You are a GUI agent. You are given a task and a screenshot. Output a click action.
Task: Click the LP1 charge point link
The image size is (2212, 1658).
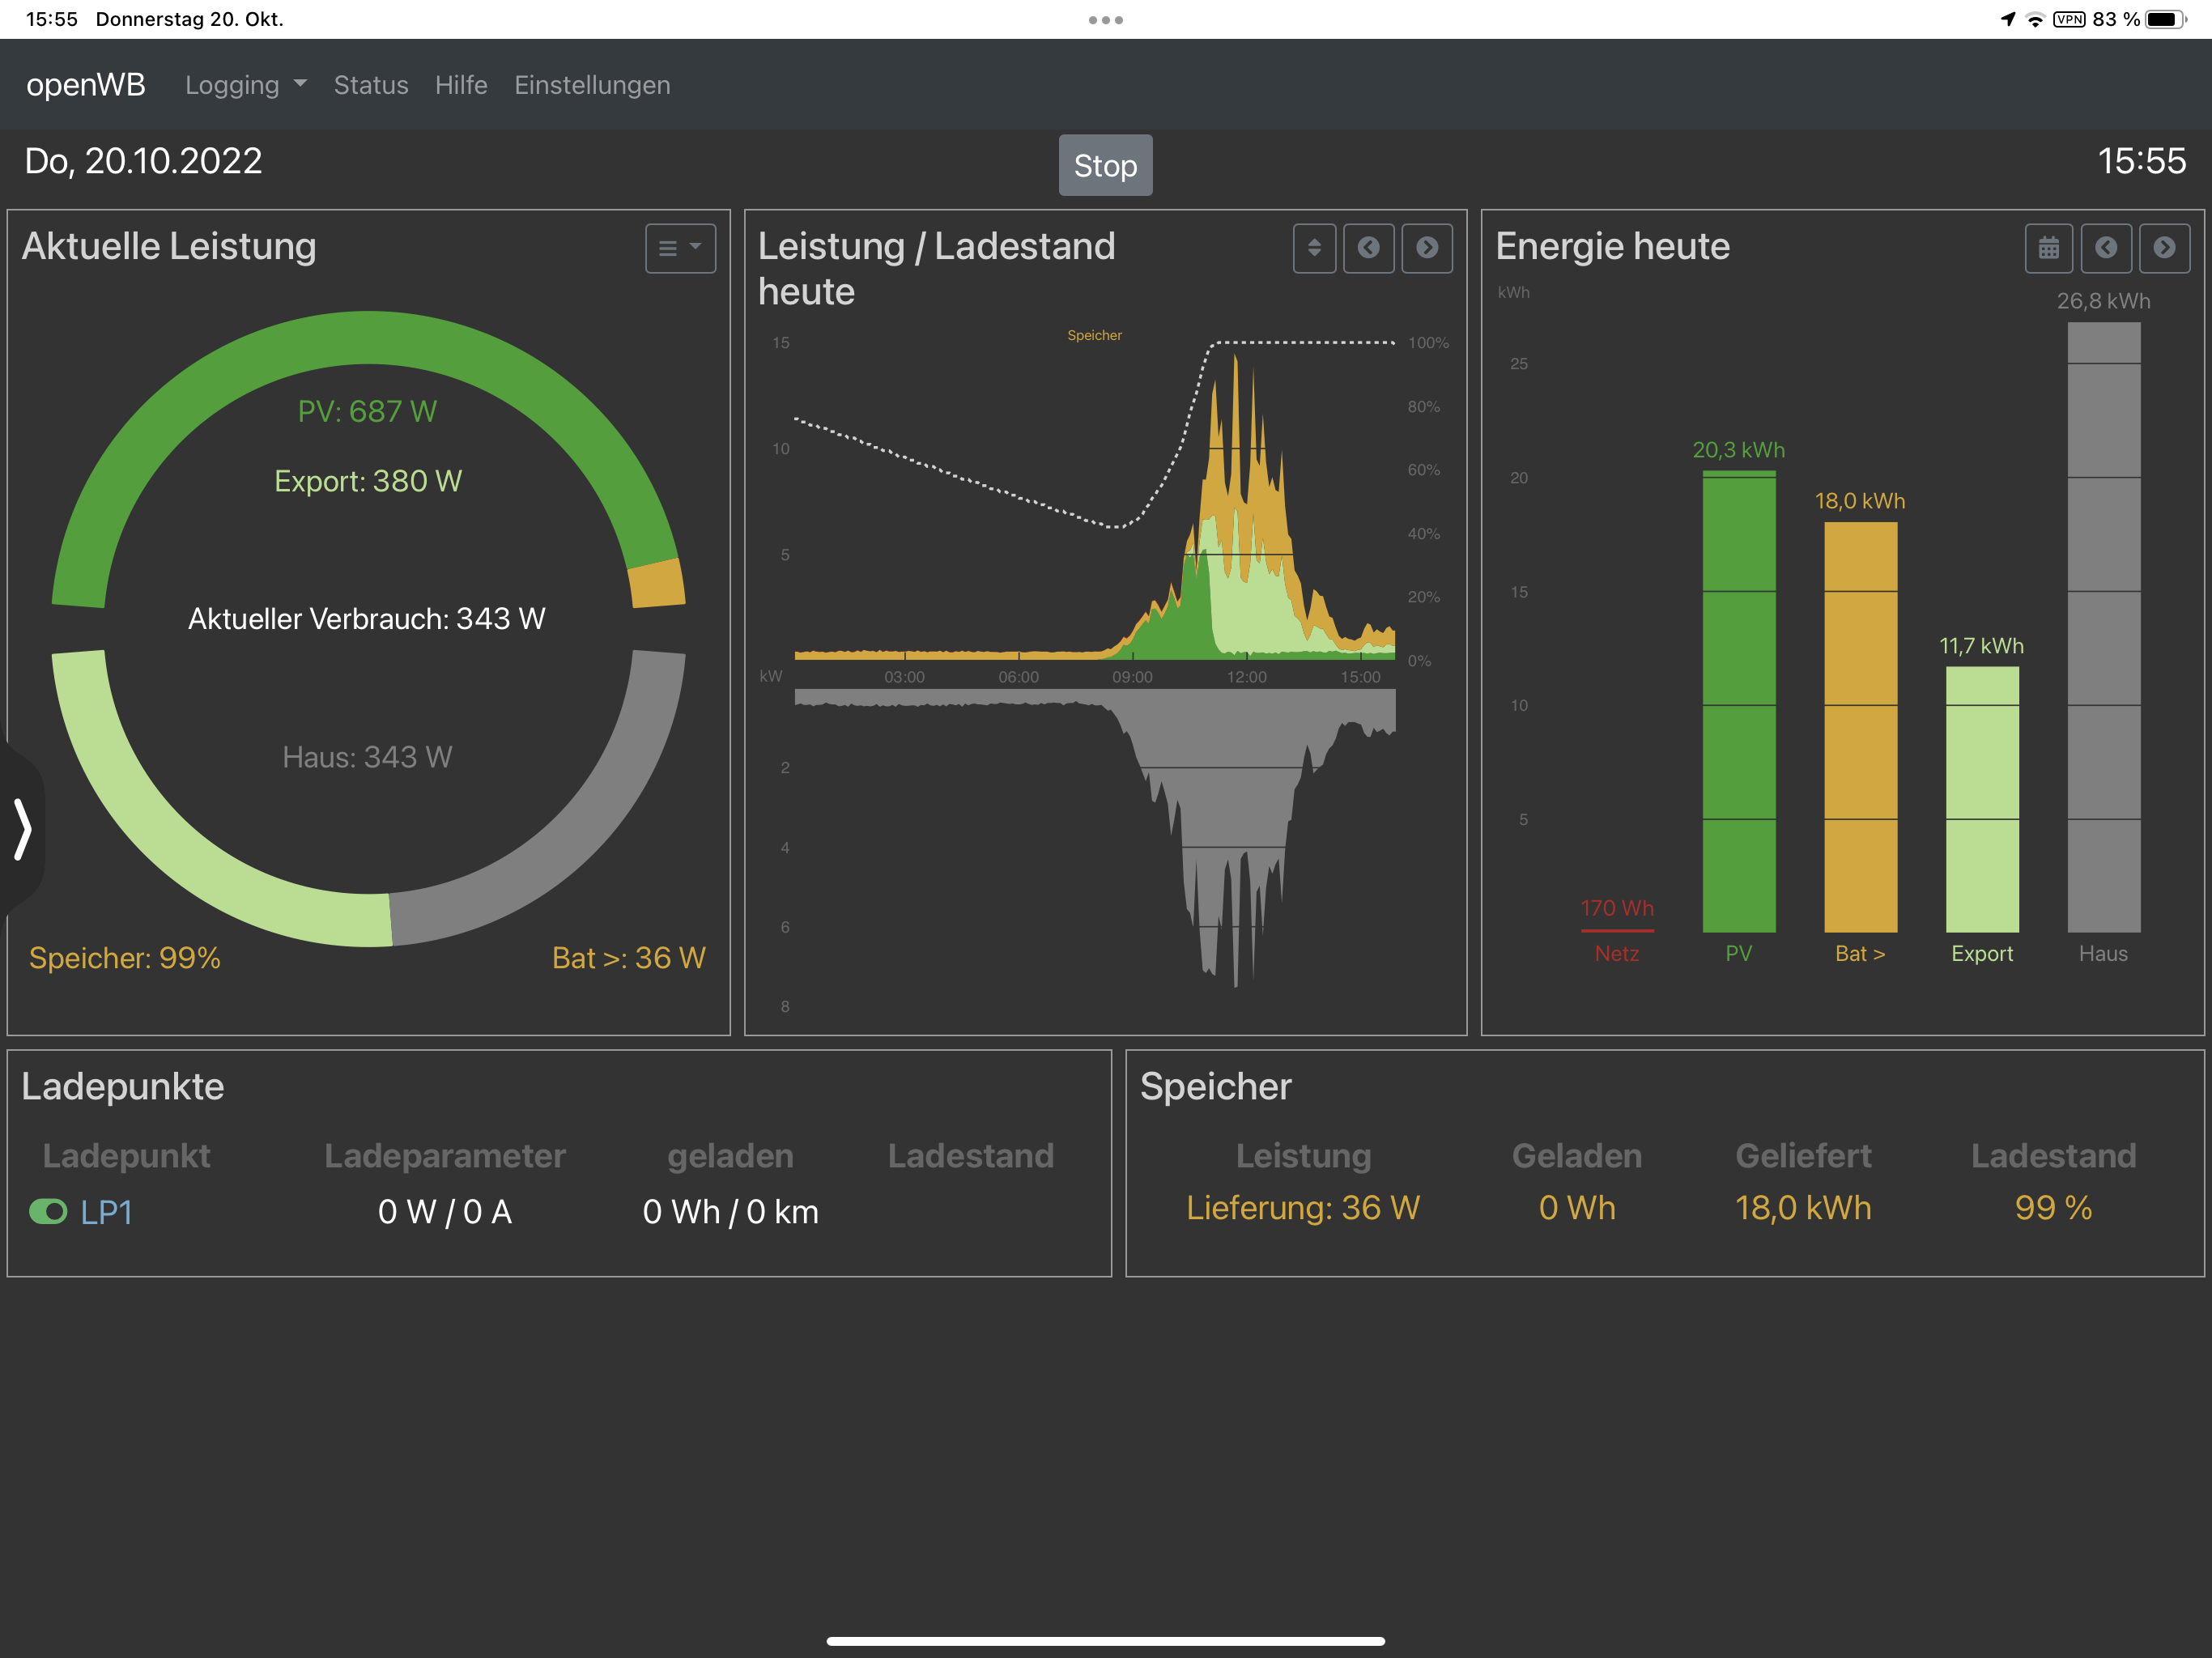106,1212
